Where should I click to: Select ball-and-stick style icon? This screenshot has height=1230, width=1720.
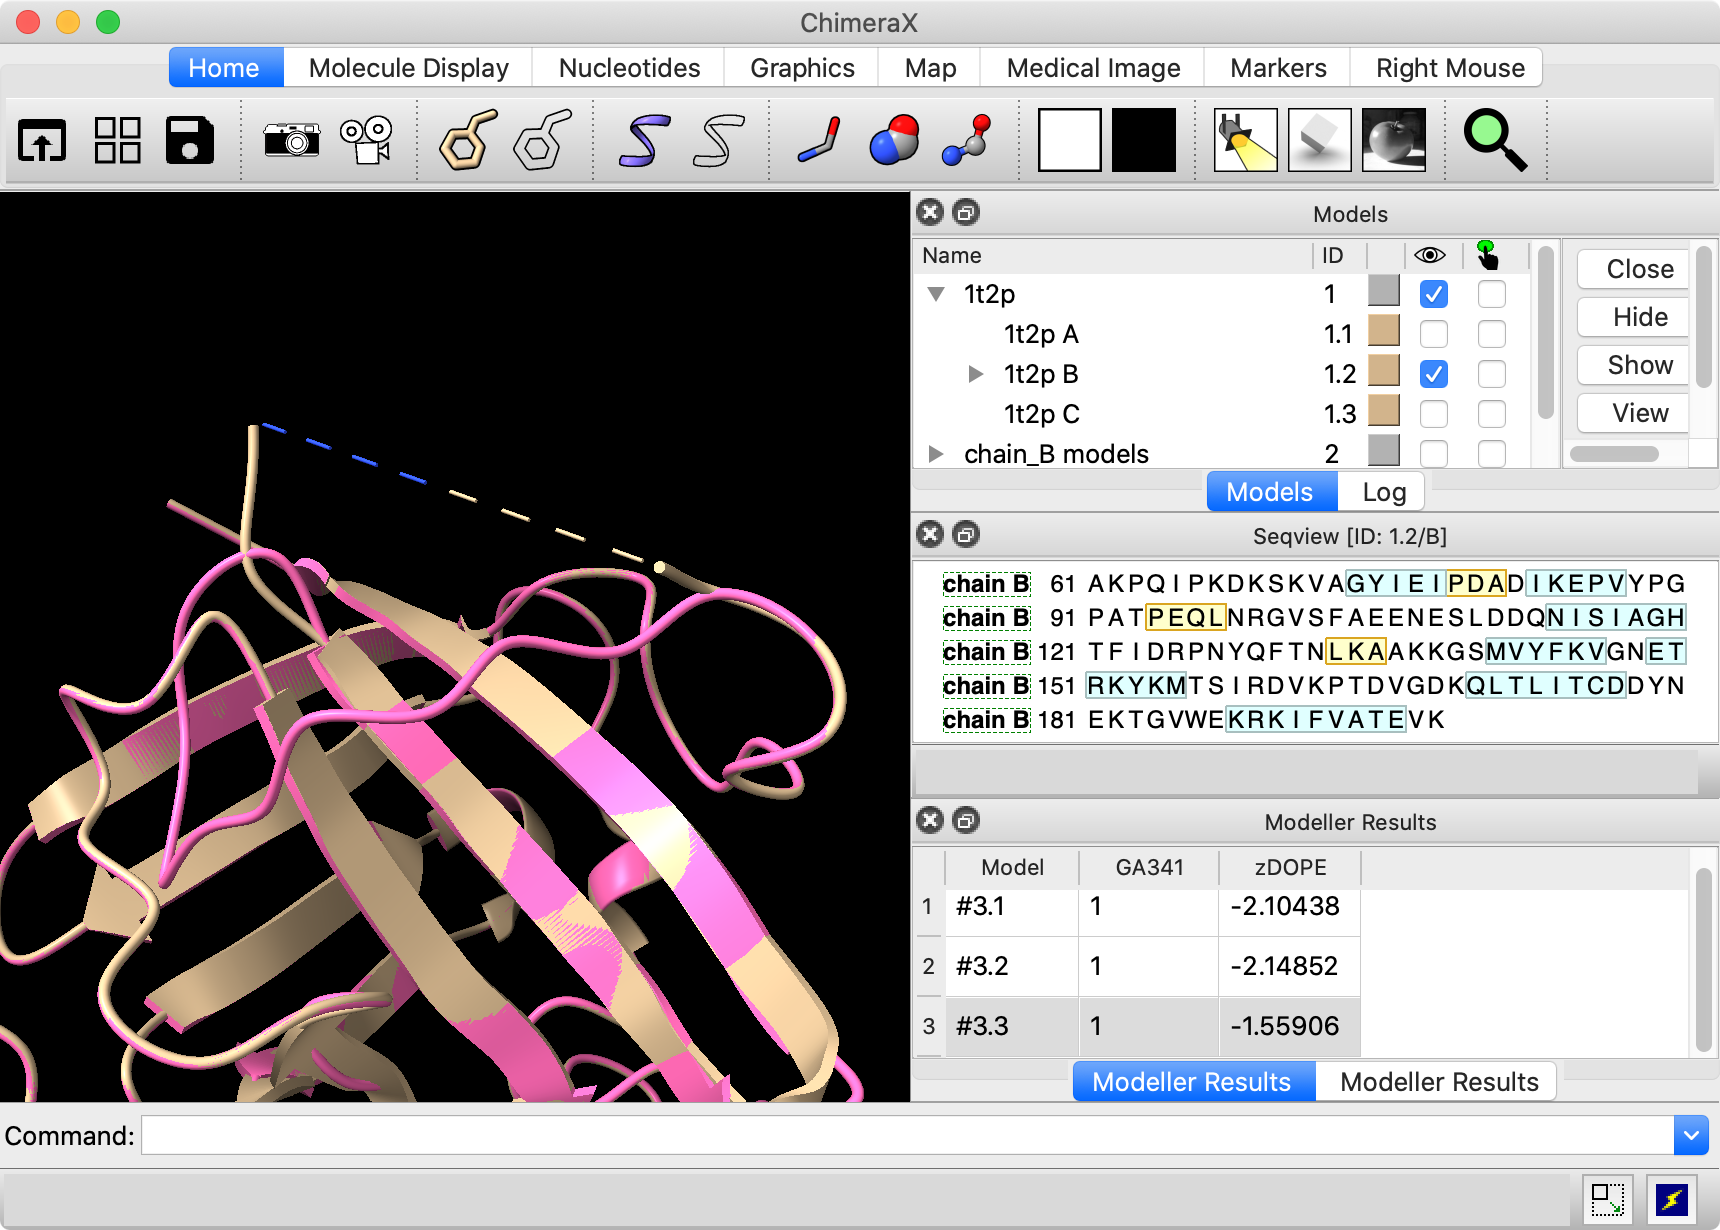[x=967, y=140]
